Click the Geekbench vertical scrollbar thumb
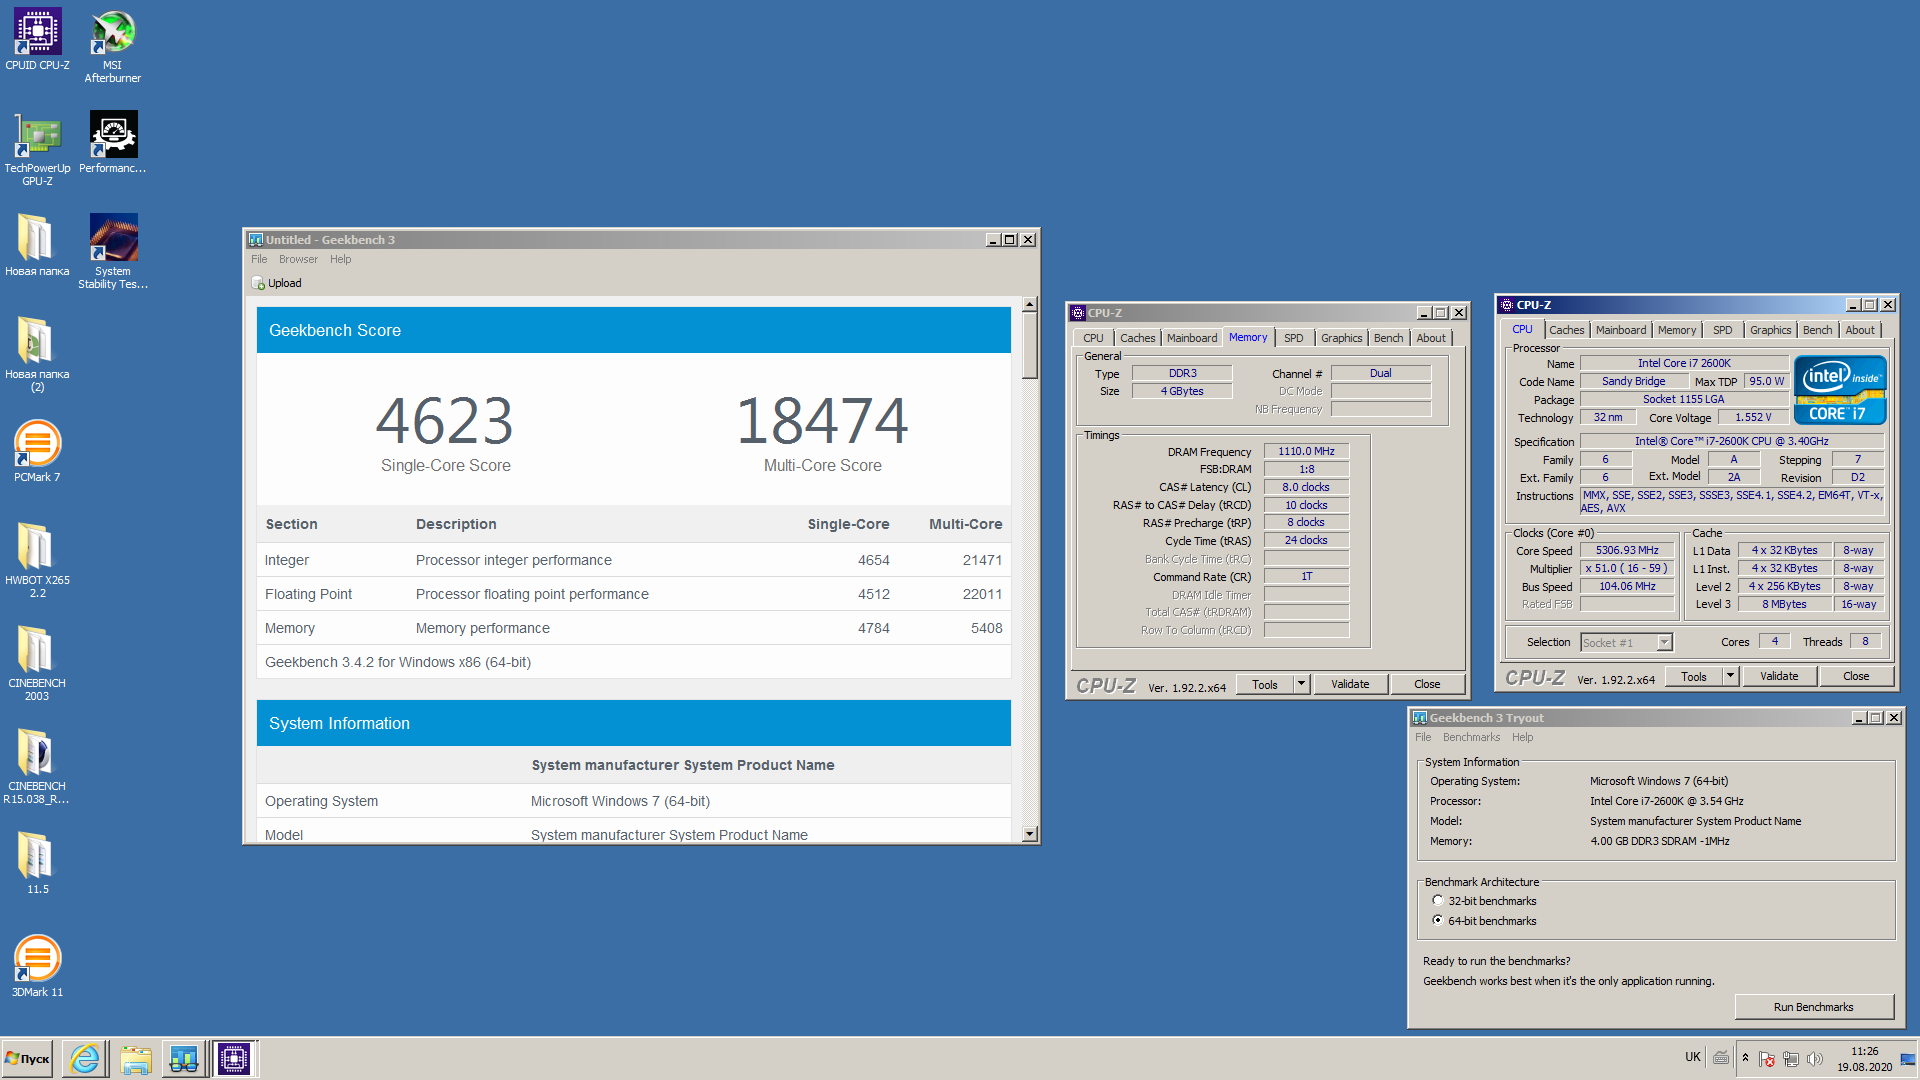The height and width of the screenshot is (1080, 1920). (1030, 346)
